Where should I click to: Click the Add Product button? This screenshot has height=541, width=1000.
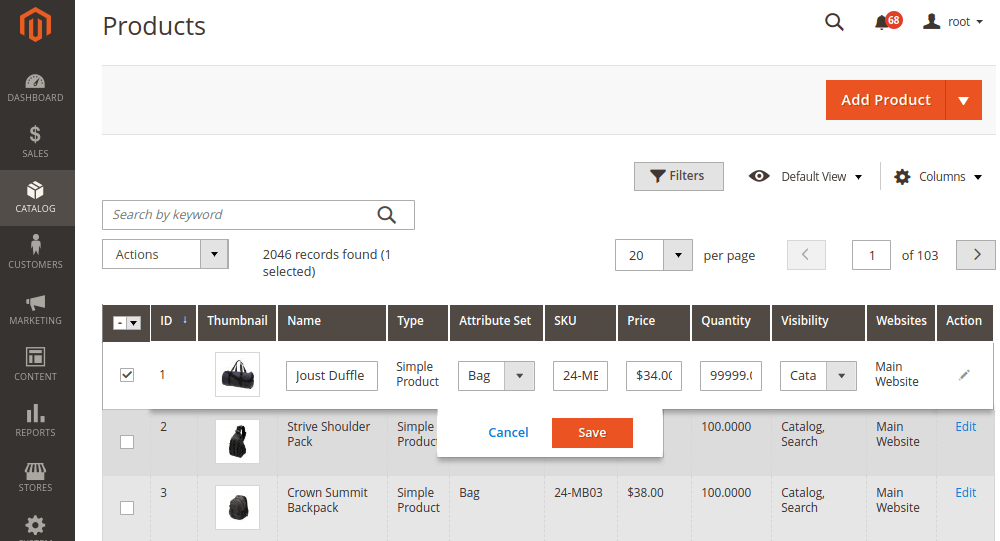pyautogui.click(x=885, y=100)
